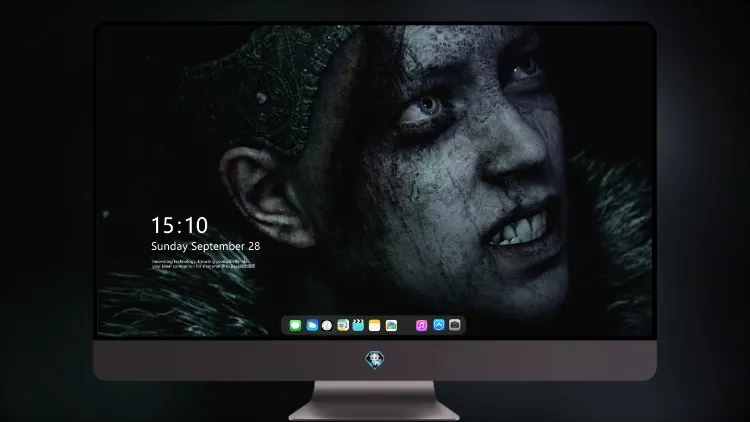This screenshot has width=750, height=422.
Task: Open the Photos gallery app in the dock
Action: click(391, 325)
